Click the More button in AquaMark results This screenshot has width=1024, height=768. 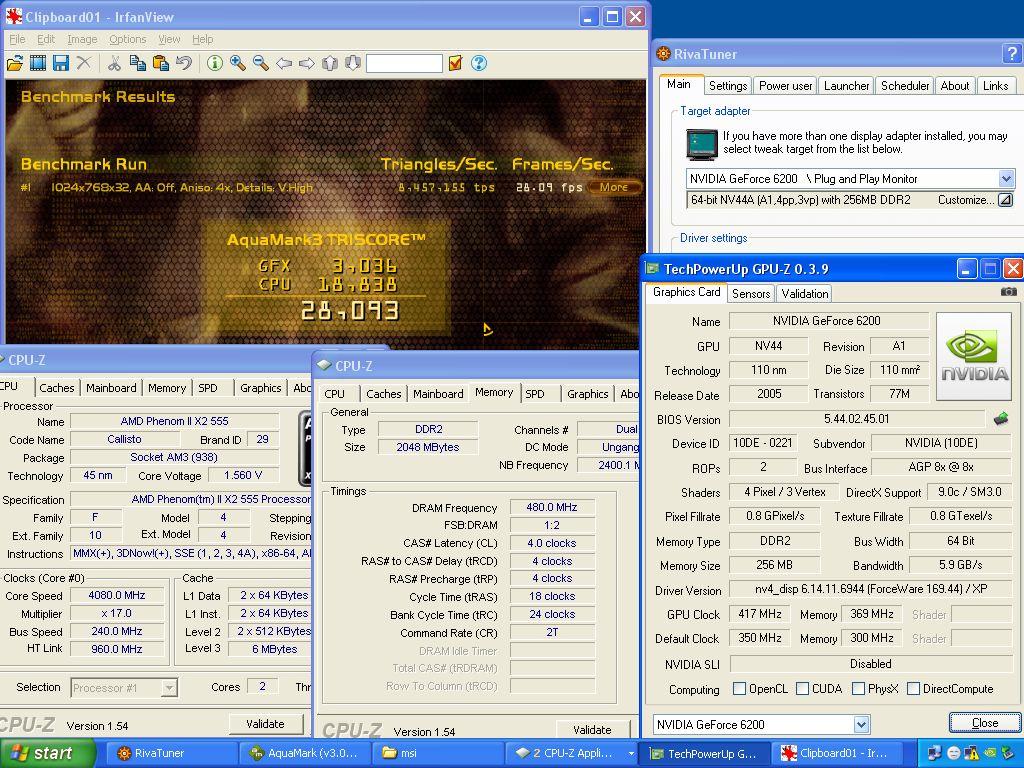pos(613,187)
